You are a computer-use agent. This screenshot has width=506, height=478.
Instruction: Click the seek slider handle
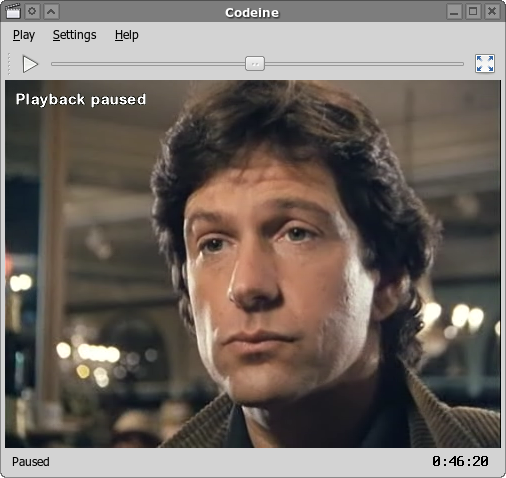point(255,64)
